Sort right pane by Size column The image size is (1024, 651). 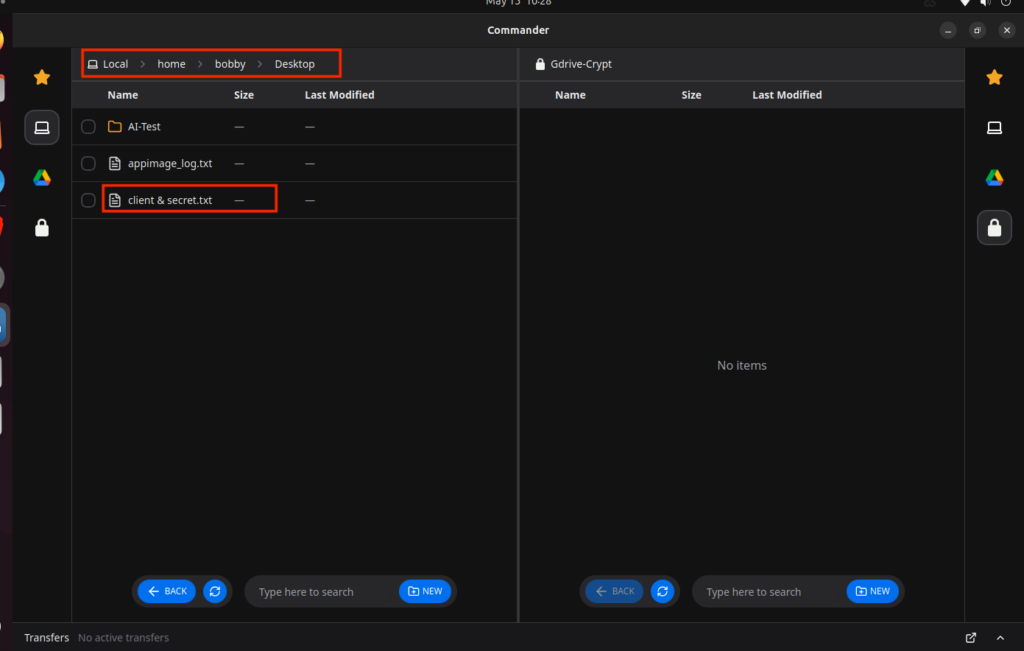(691, 95)
